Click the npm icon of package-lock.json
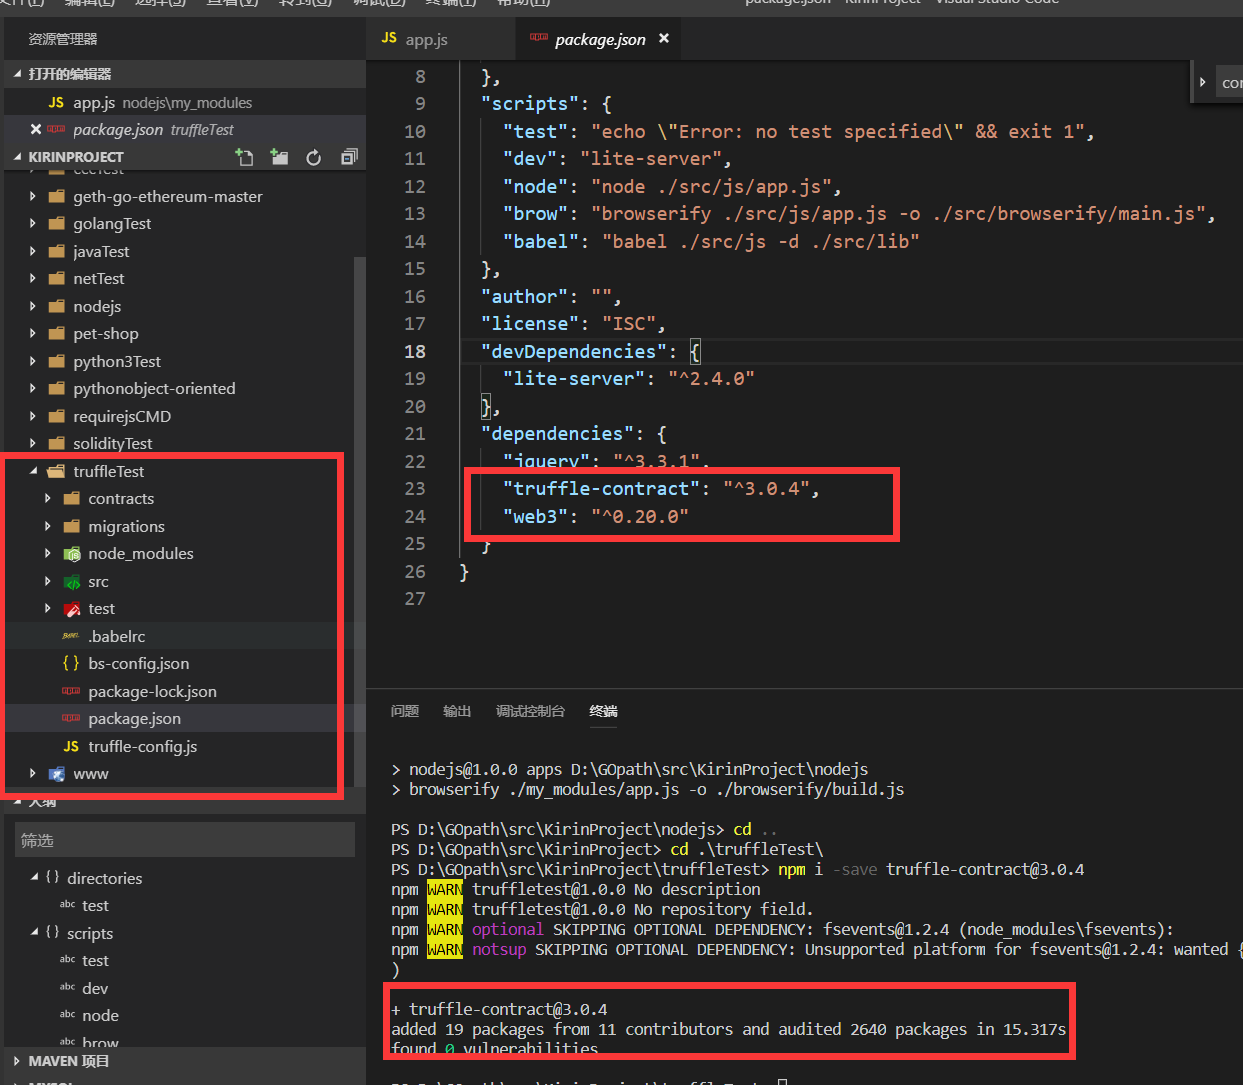This screenshot has height=1085, width=1243. coord(71,691)
